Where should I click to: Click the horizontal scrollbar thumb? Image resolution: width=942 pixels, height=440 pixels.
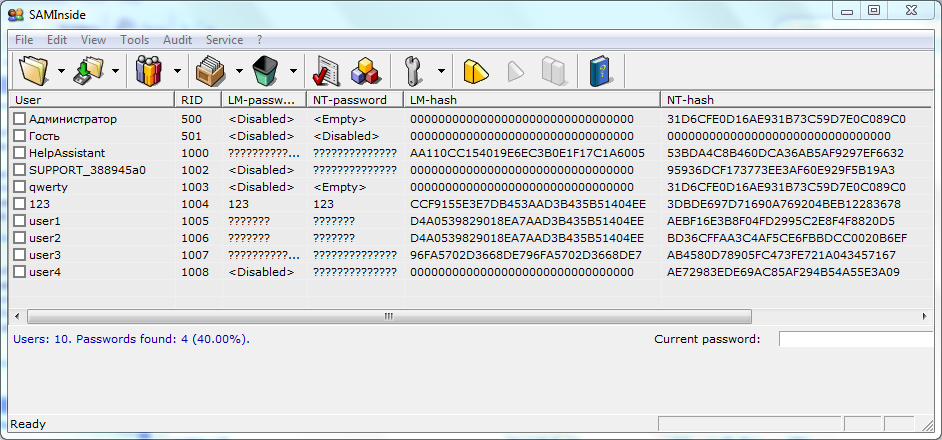pyautogui.click(x=389, y=316)
